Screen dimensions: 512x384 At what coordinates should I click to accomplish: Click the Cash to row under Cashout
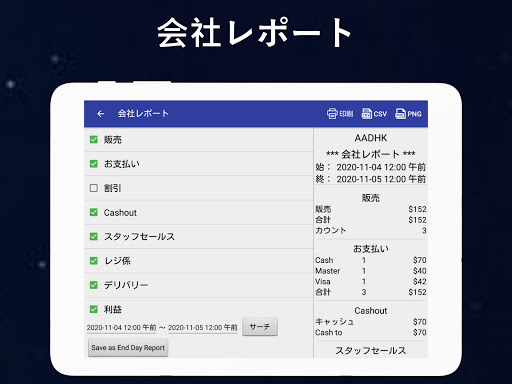click(x=371, y=332)
